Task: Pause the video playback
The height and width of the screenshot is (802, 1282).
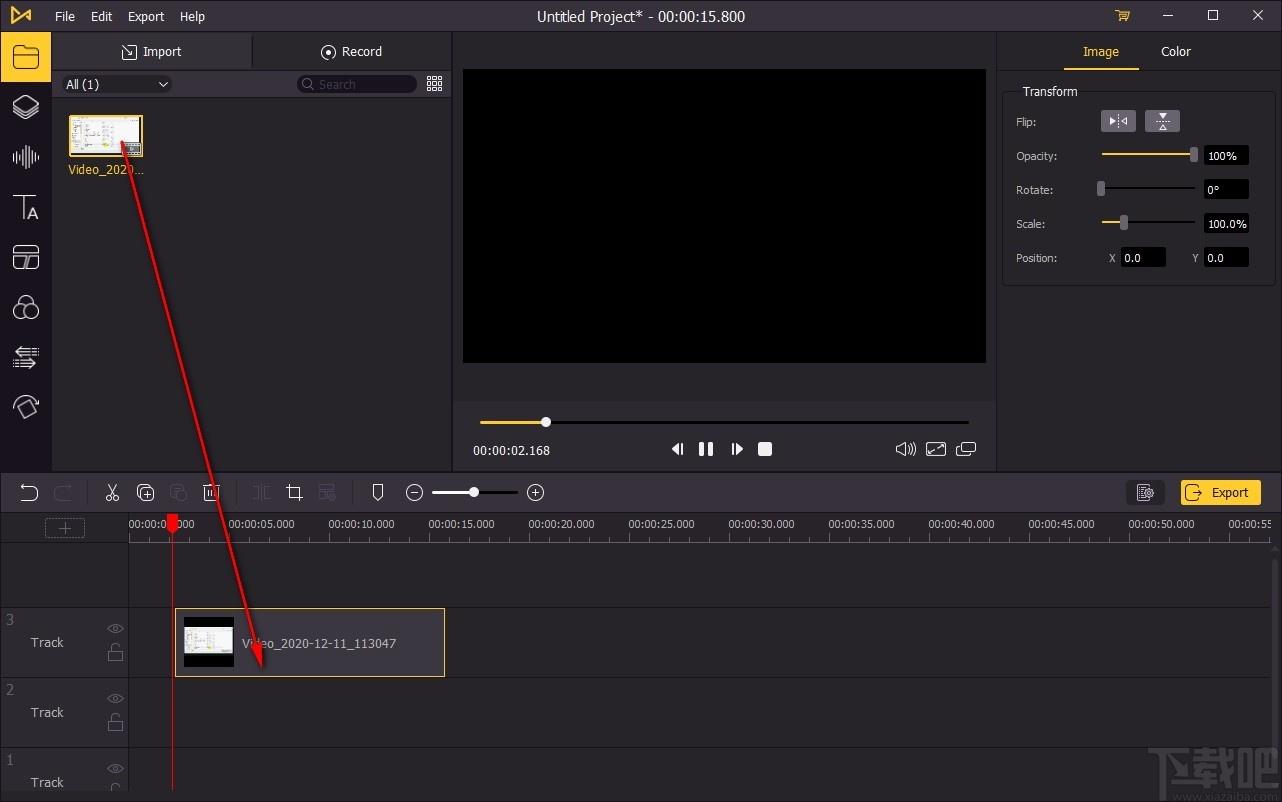Action: [x=706, y=449]
